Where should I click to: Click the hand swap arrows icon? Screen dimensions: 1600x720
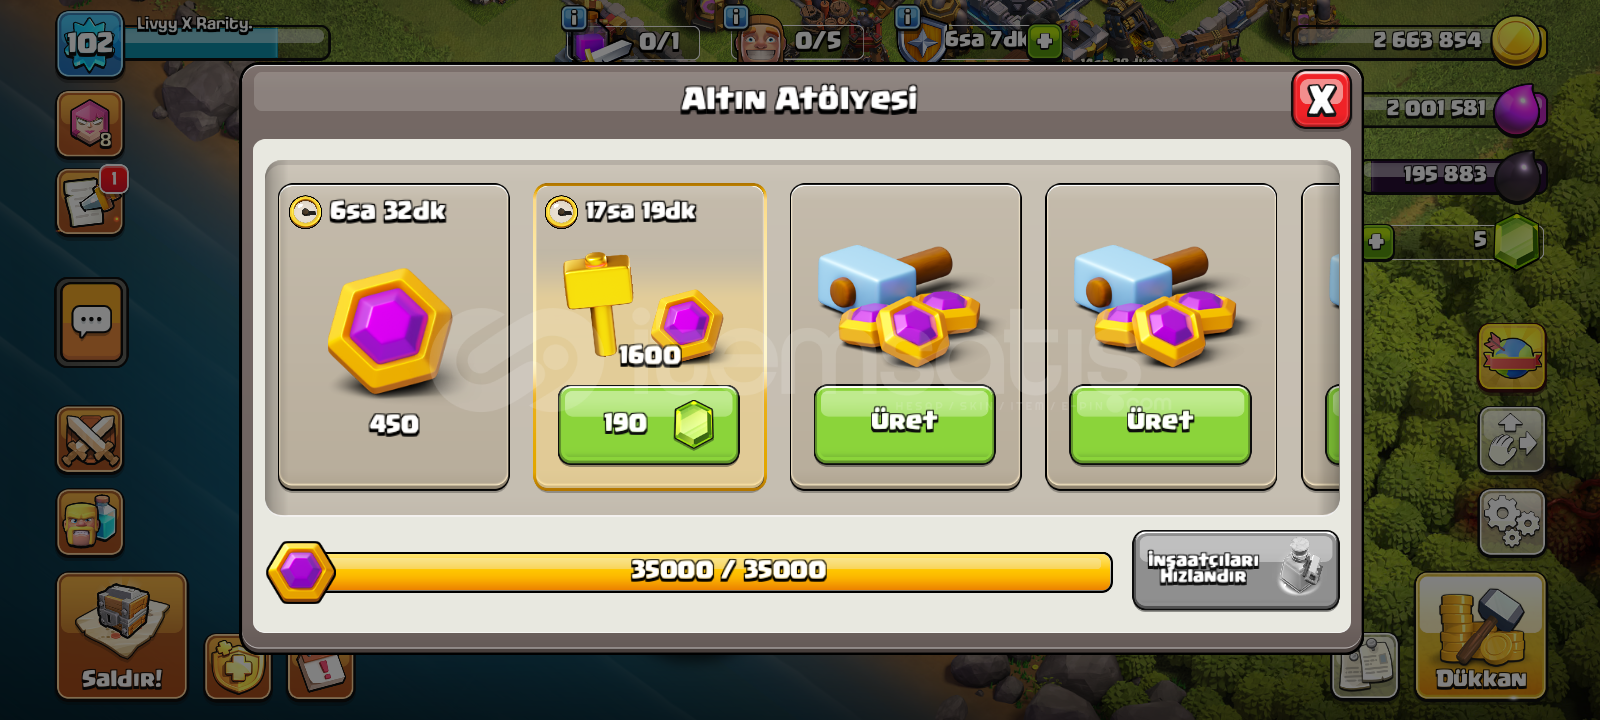tap(1512, 439)
